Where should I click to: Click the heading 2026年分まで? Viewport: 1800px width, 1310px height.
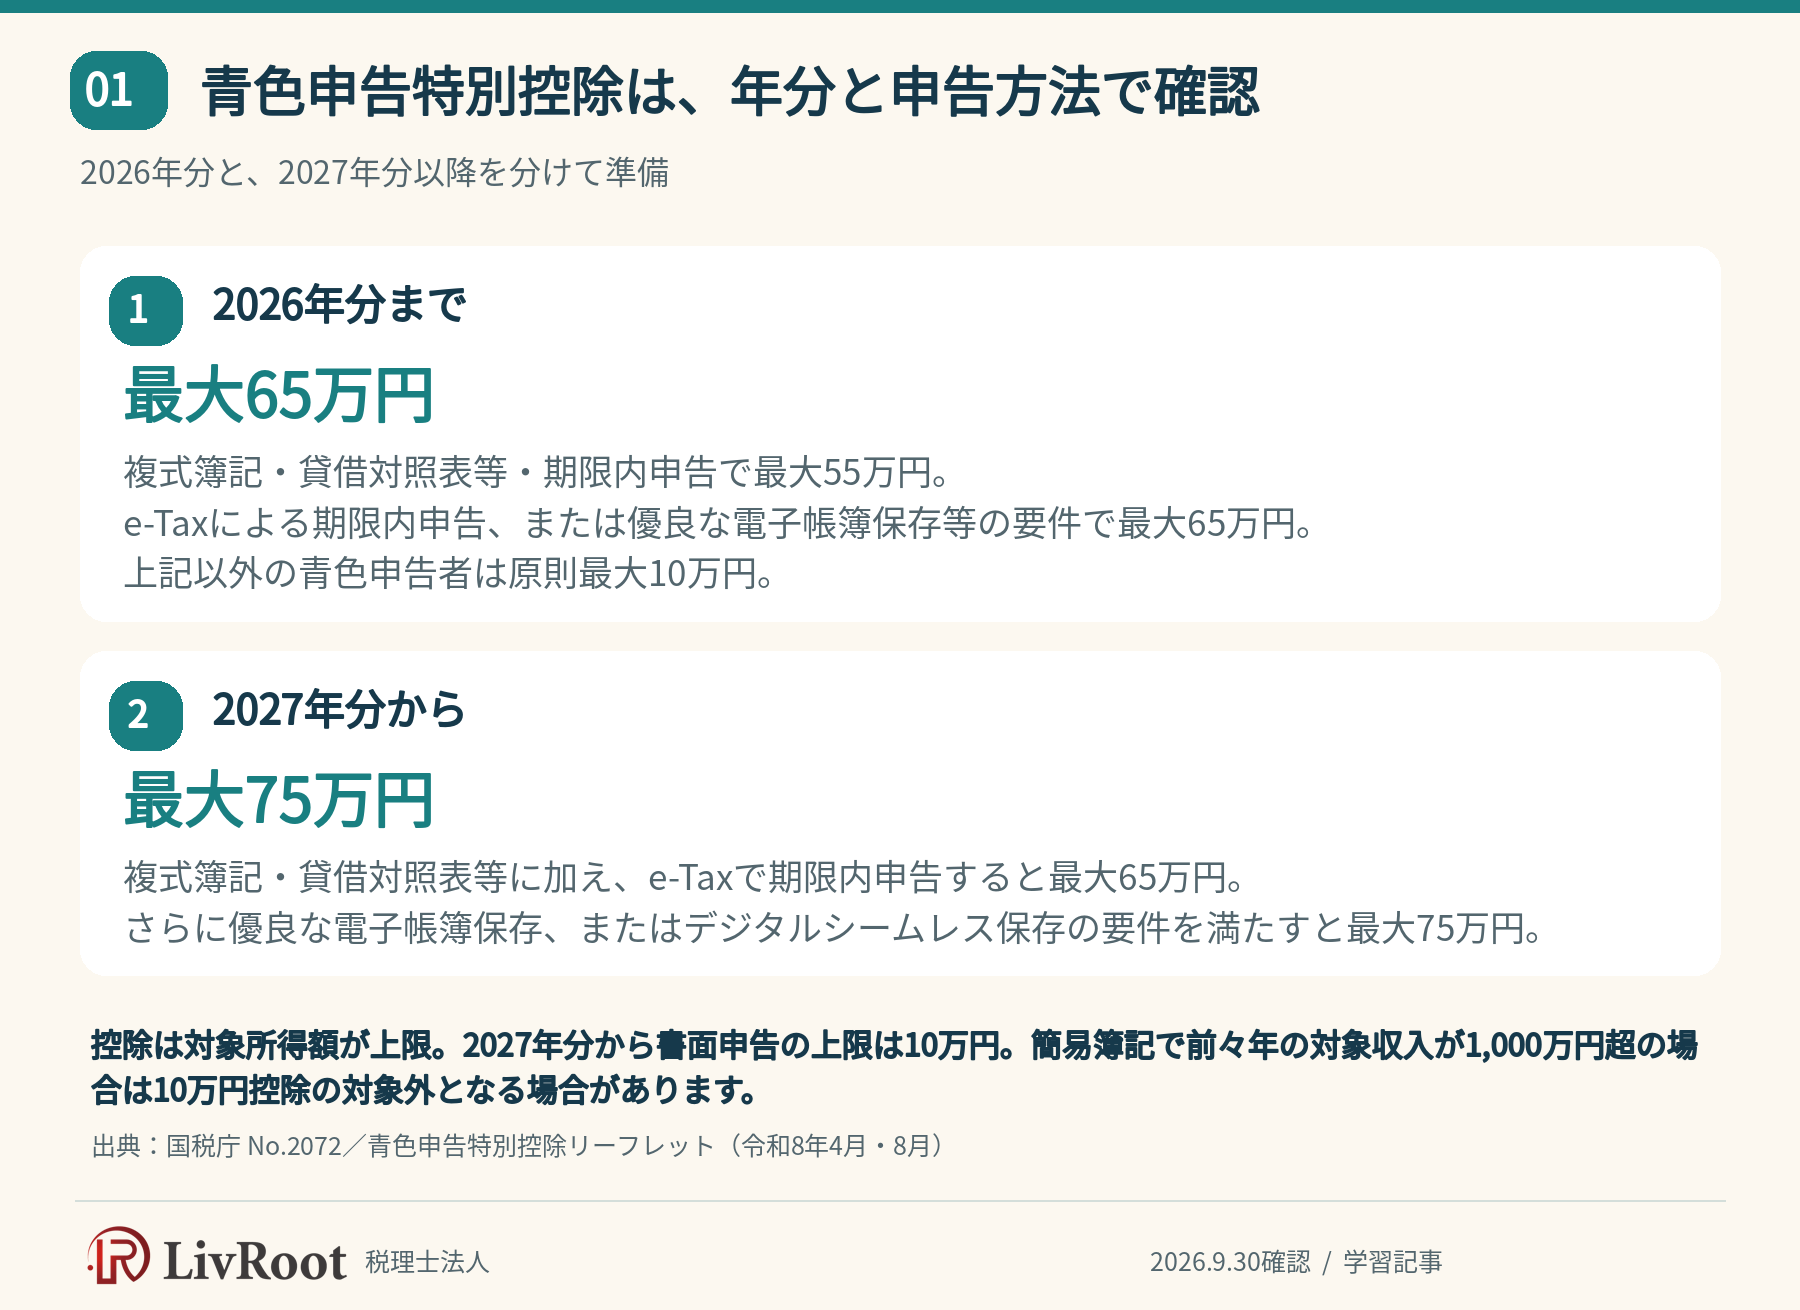(339, 305)
